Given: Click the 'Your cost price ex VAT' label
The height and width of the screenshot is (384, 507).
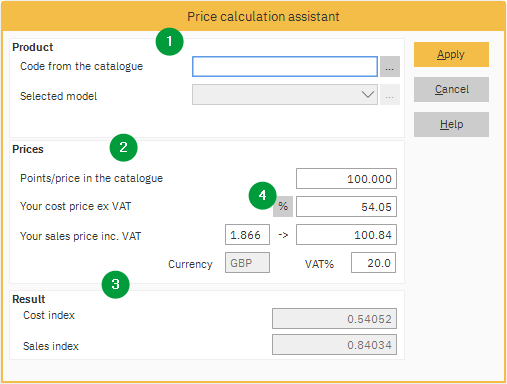Looking at the screenshot, I should 76,206.
